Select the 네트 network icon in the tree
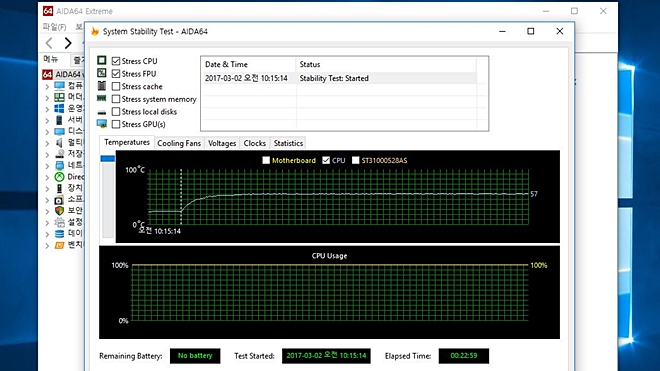The image size is (660, 371). [60, 165]
